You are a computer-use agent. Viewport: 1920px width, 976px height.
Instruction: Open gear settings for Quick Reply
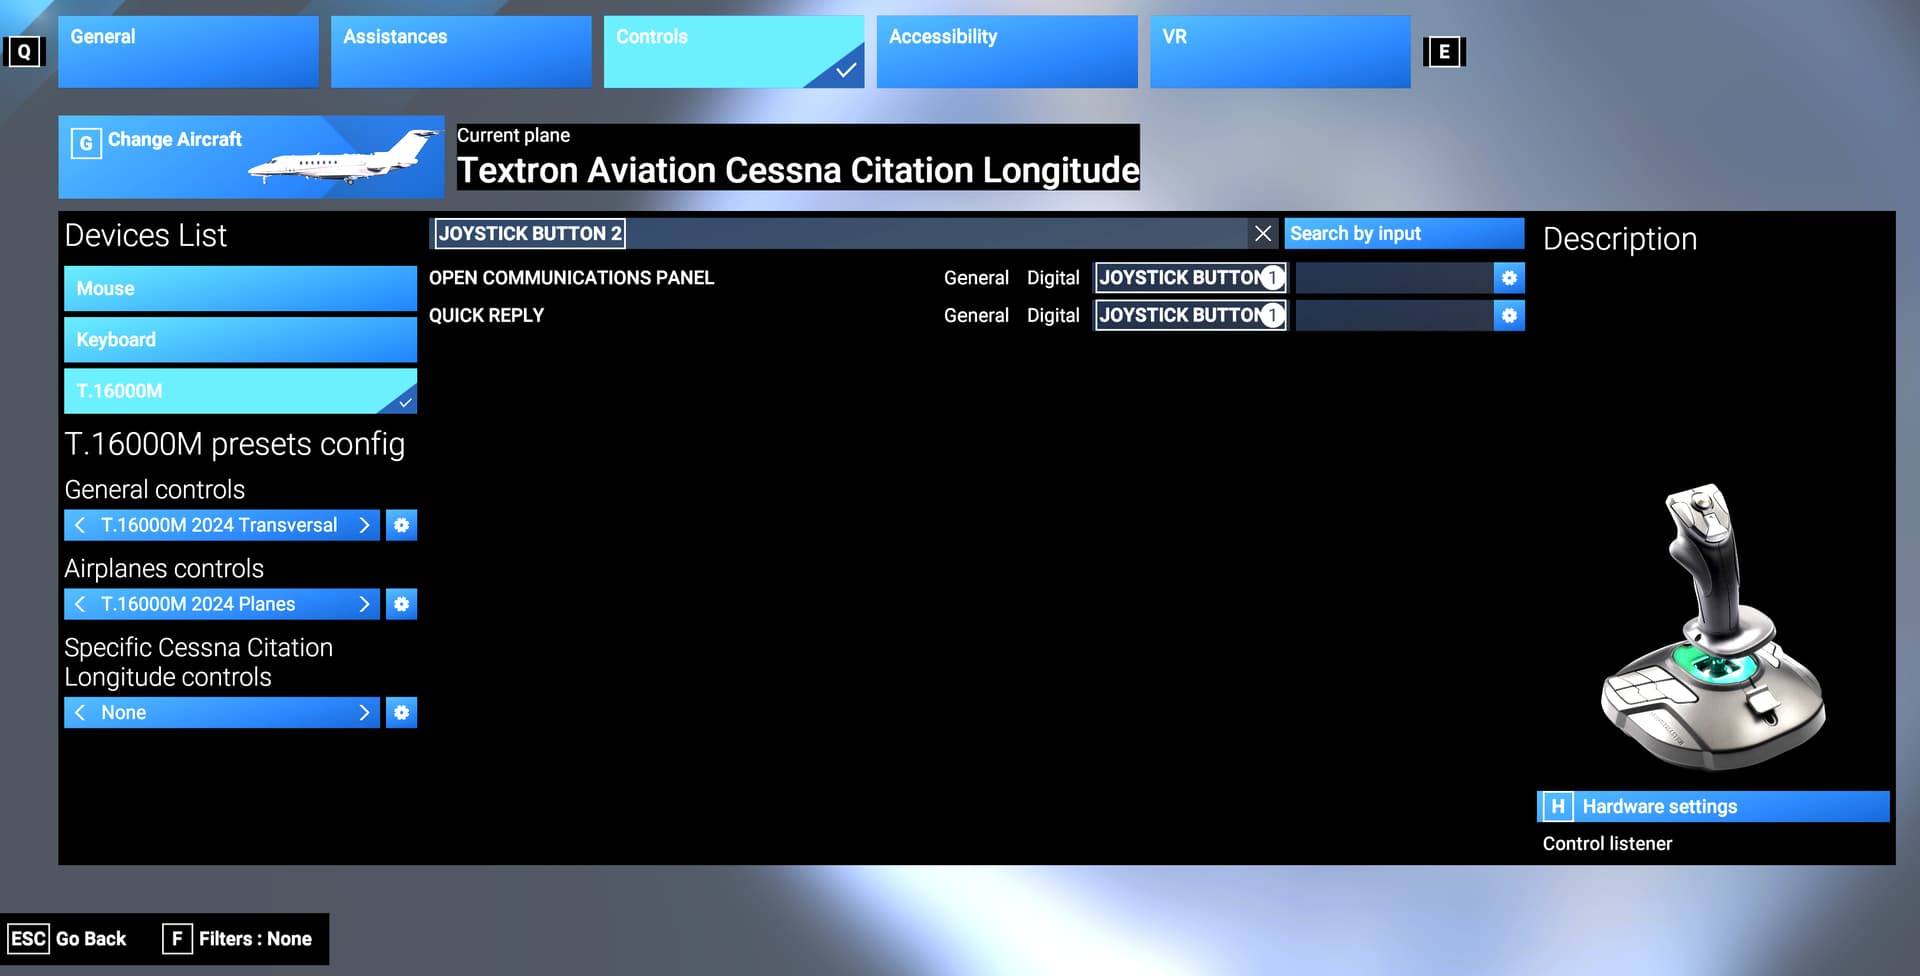click(1509, 316)
